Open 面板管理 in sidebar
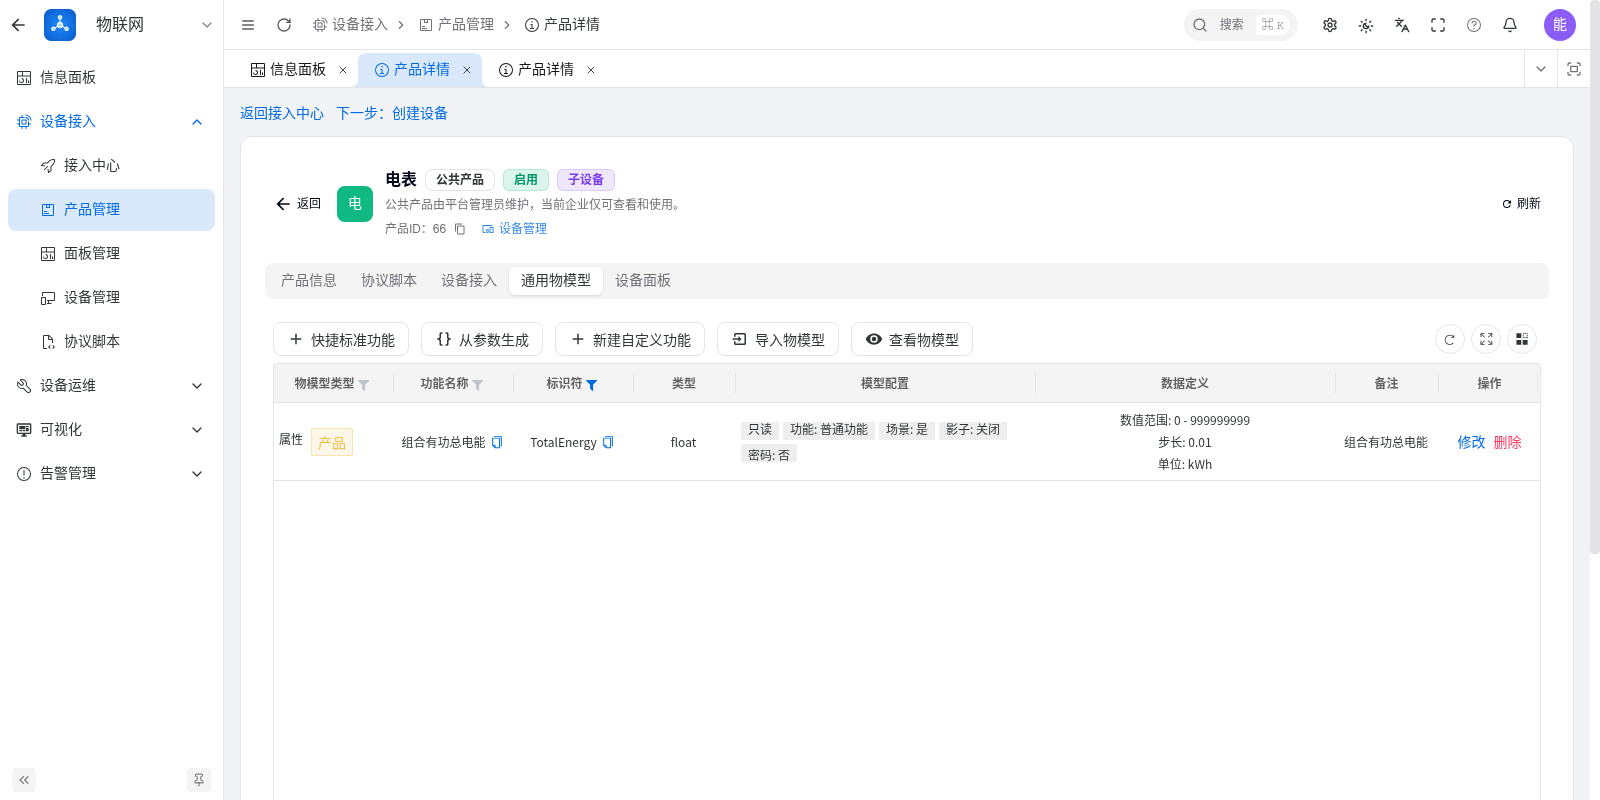This screenshot has height=800, width=1600. coord(111,254)
